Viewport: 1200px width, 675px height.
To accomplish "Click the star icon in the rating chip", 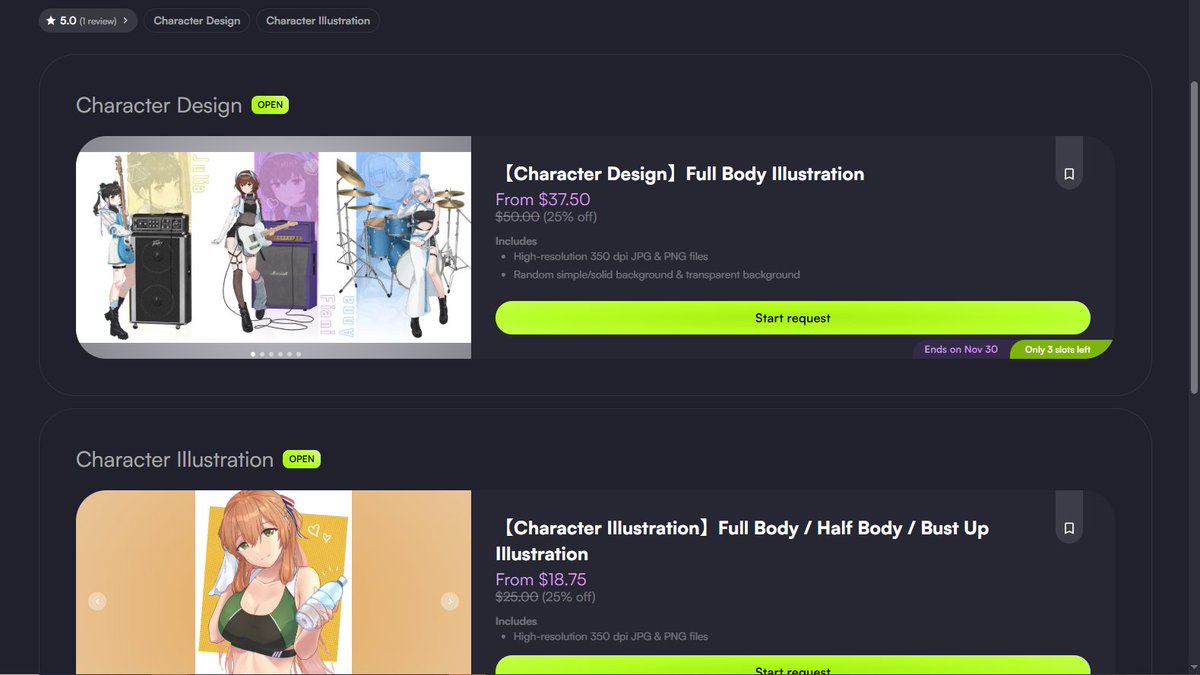I will 51,20.
